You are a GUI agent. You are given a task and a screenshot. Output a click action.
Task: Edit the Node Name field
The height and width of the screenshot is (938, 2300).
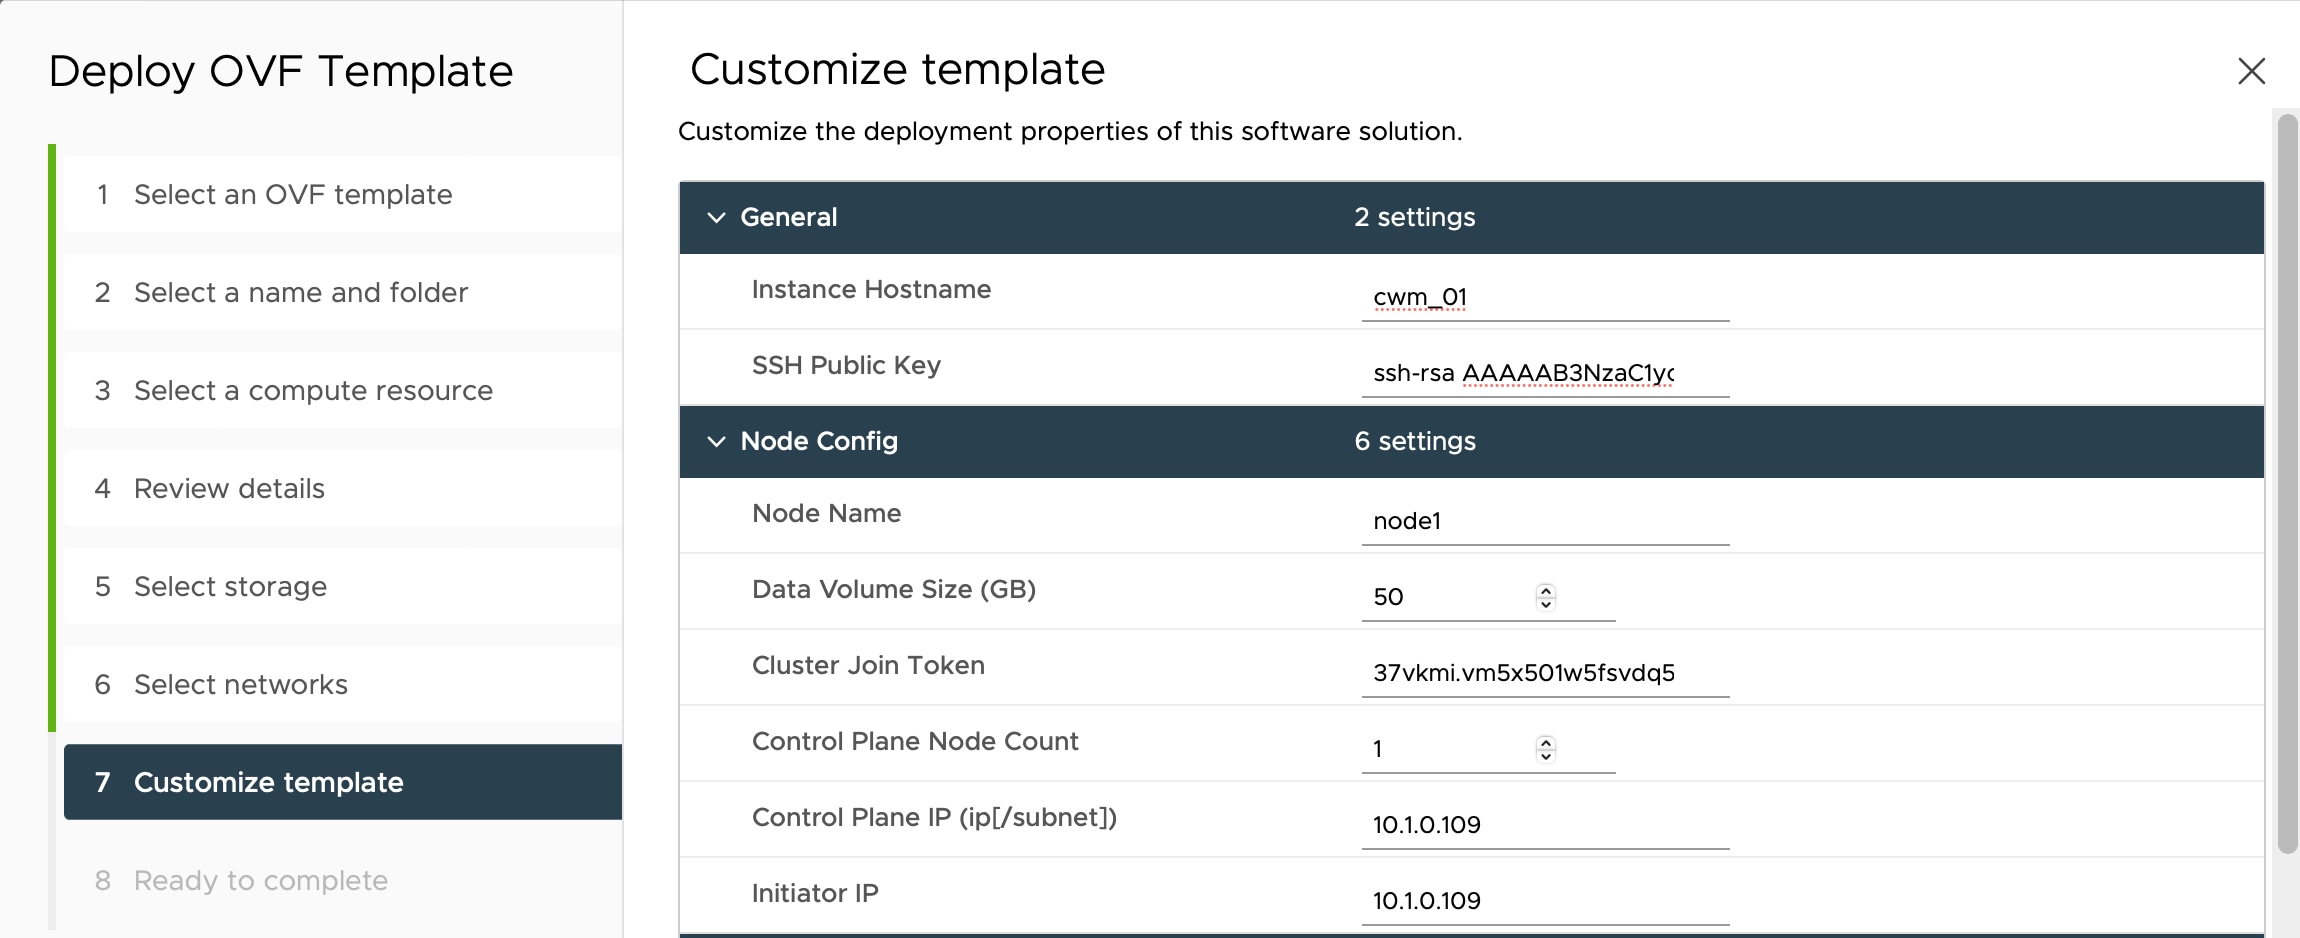1544,521
